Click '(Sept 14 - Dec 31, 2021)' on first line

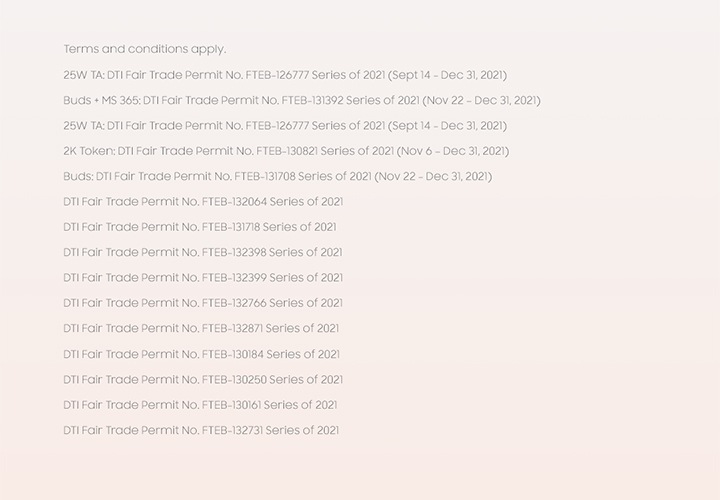[447, 75]
